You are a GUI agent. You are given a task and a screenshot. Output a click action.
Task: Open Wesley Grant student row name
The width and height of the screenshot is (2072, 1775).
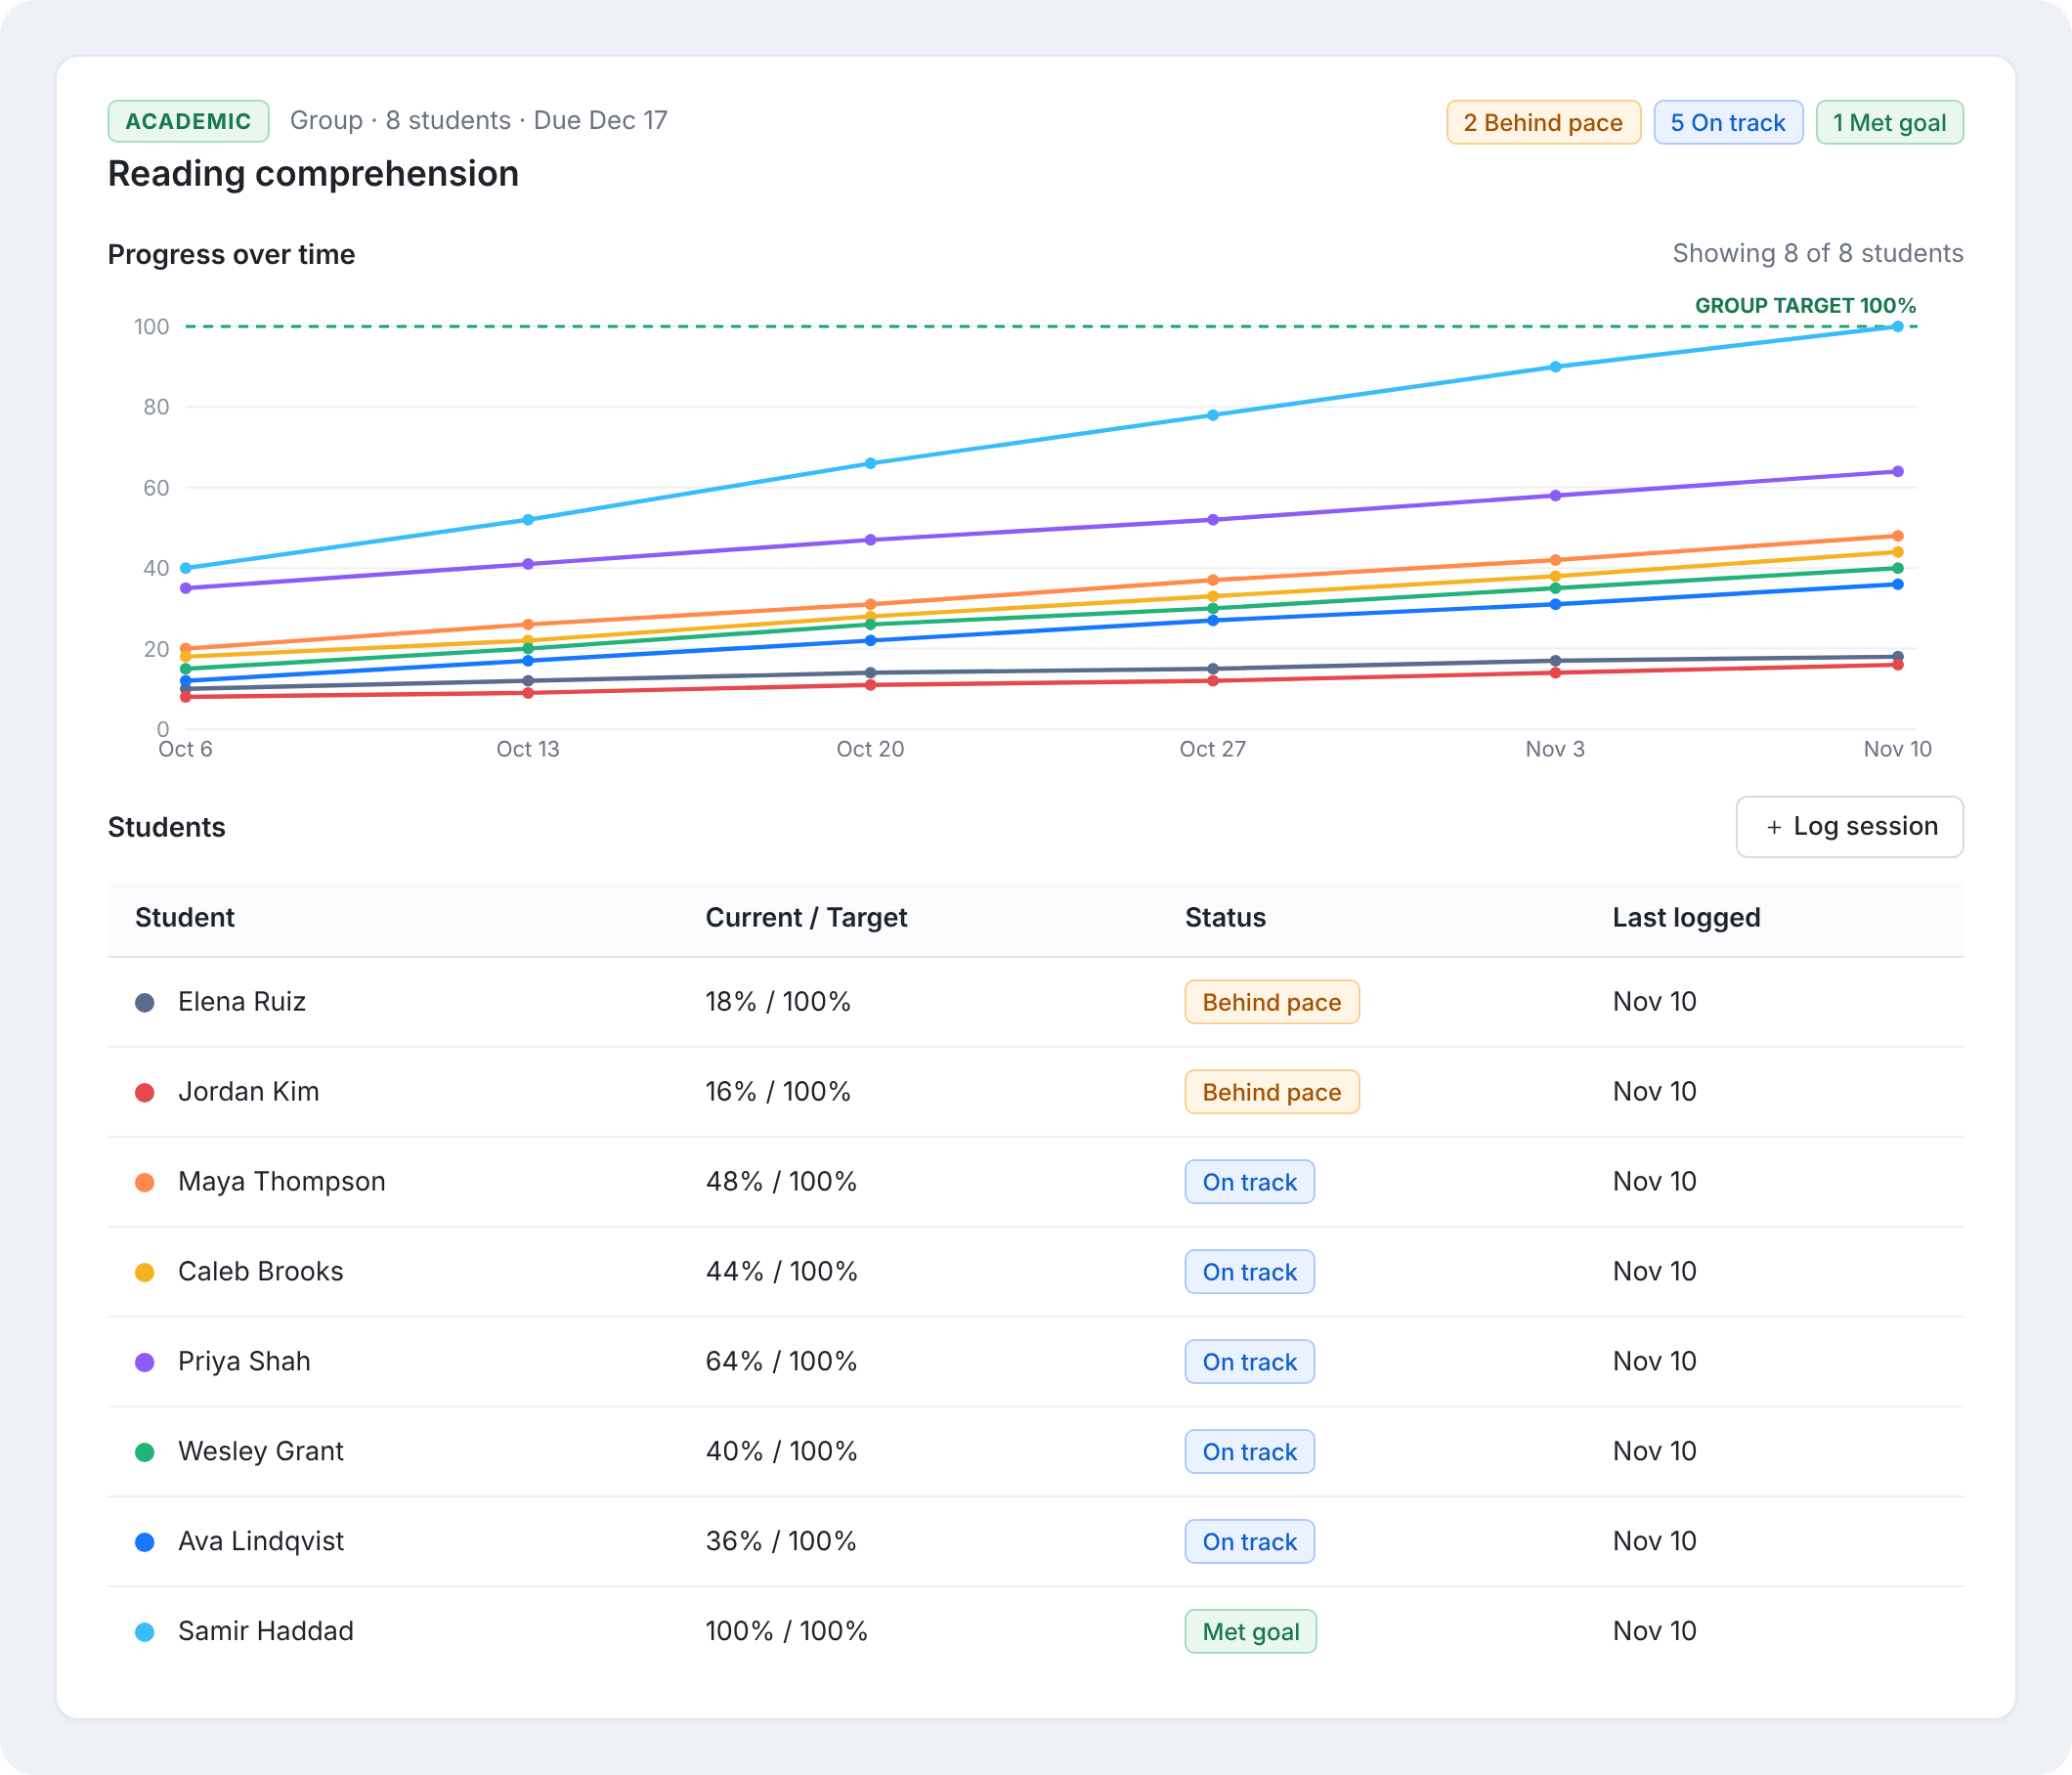(261, 1452)
